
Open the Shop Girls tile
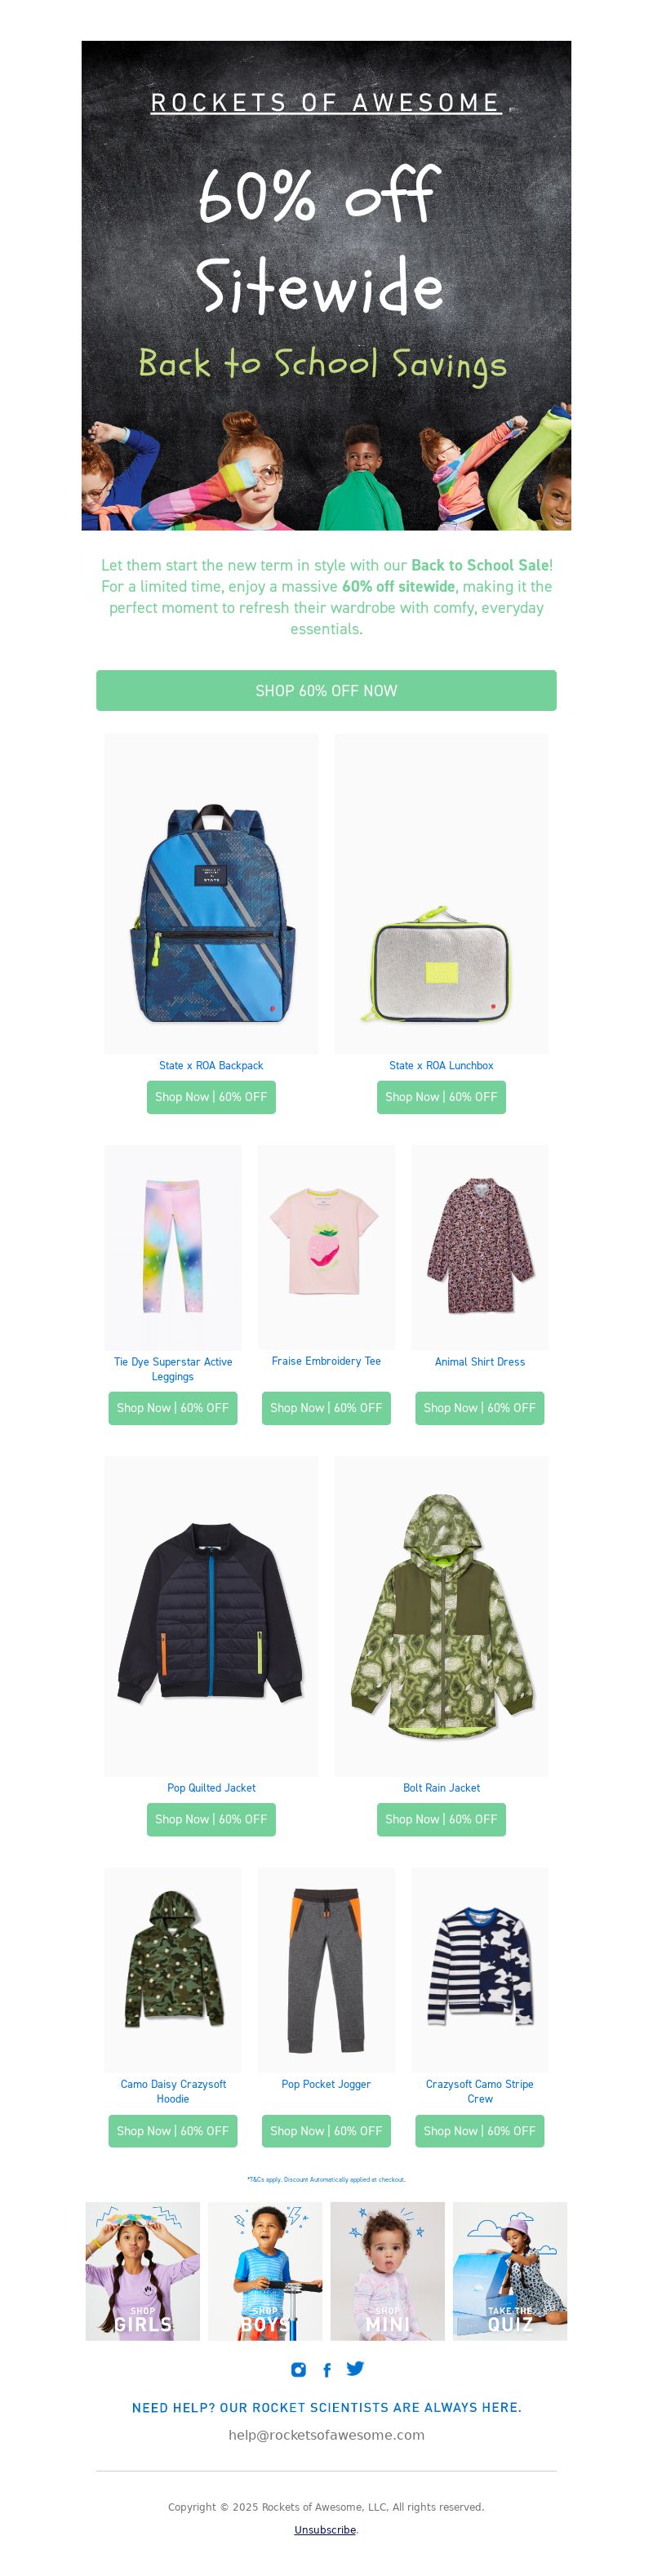point(143,2271)
